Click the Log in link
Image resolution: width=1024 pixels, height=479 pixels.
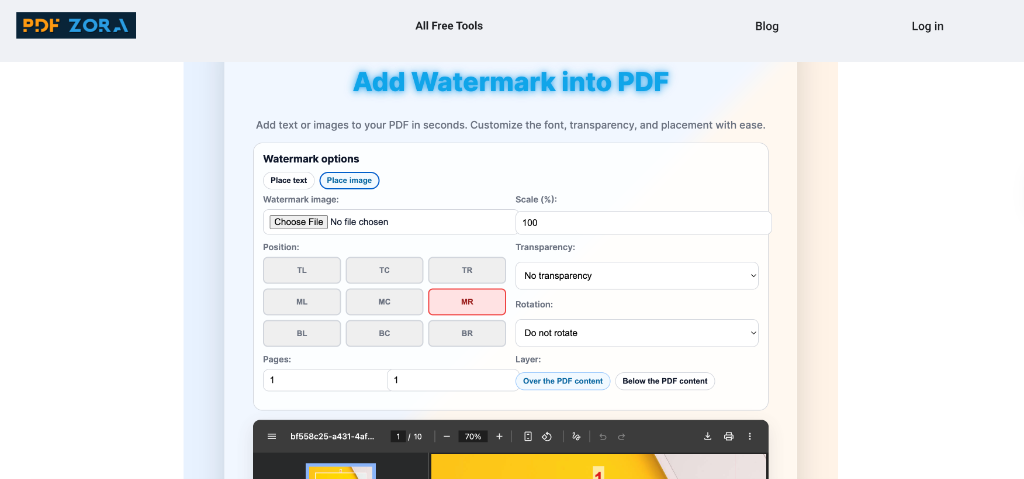927,26
